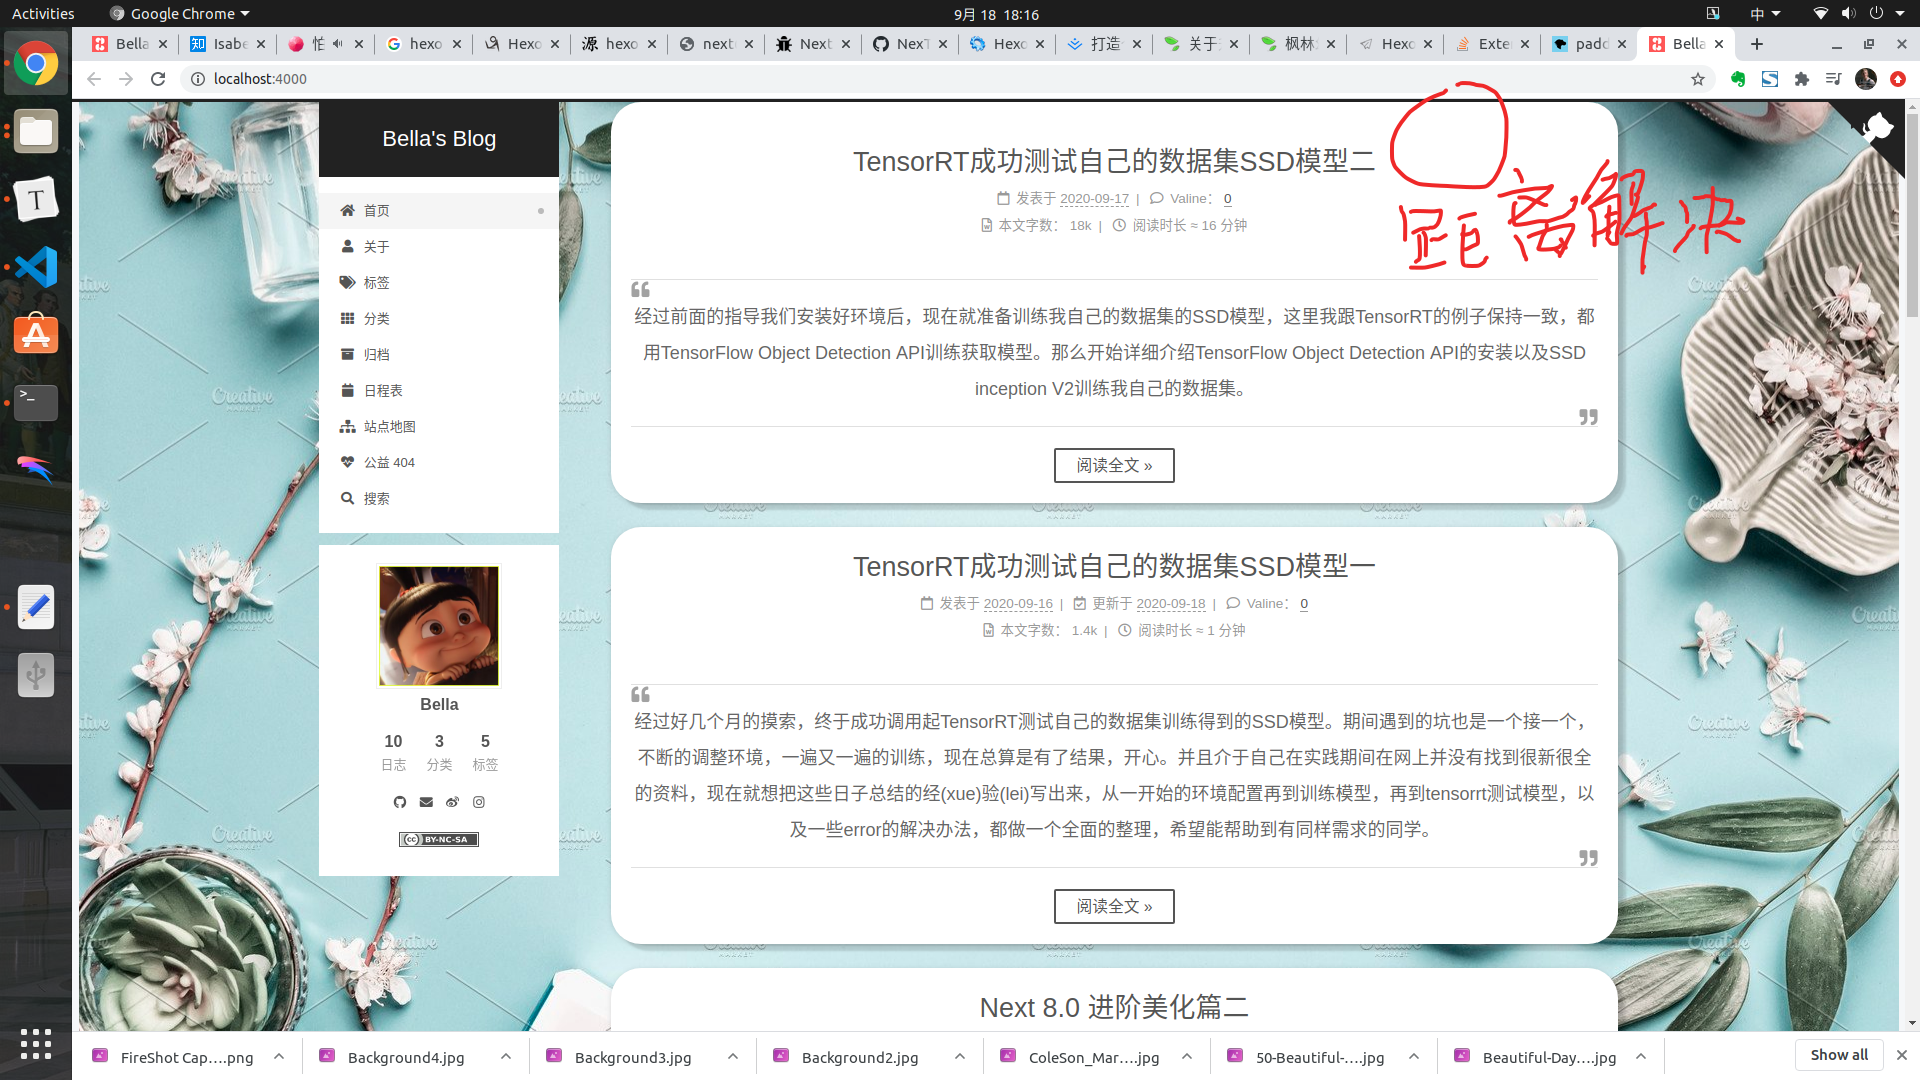Screen dimensions: 1920x1080
Task: Launch Visual Studio Code from dock
Action: 36,267
